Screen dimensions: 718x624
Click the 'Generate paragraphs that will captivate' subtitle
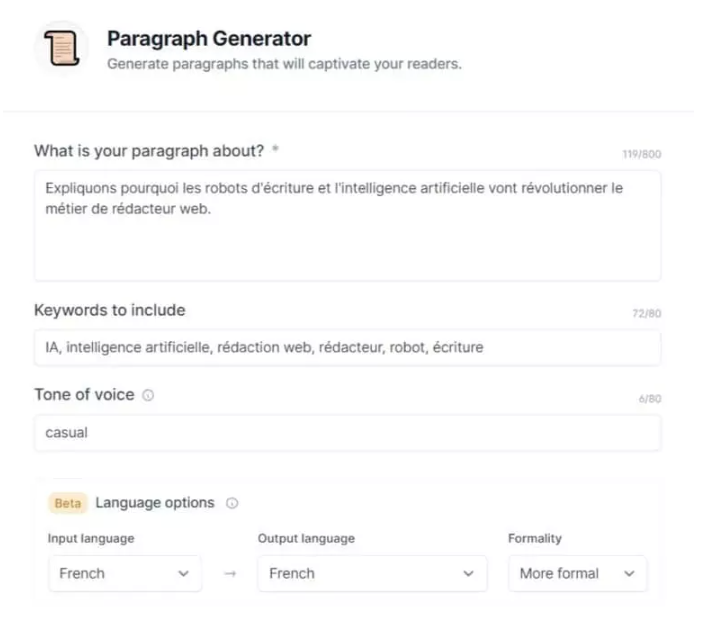click(284, 64)
